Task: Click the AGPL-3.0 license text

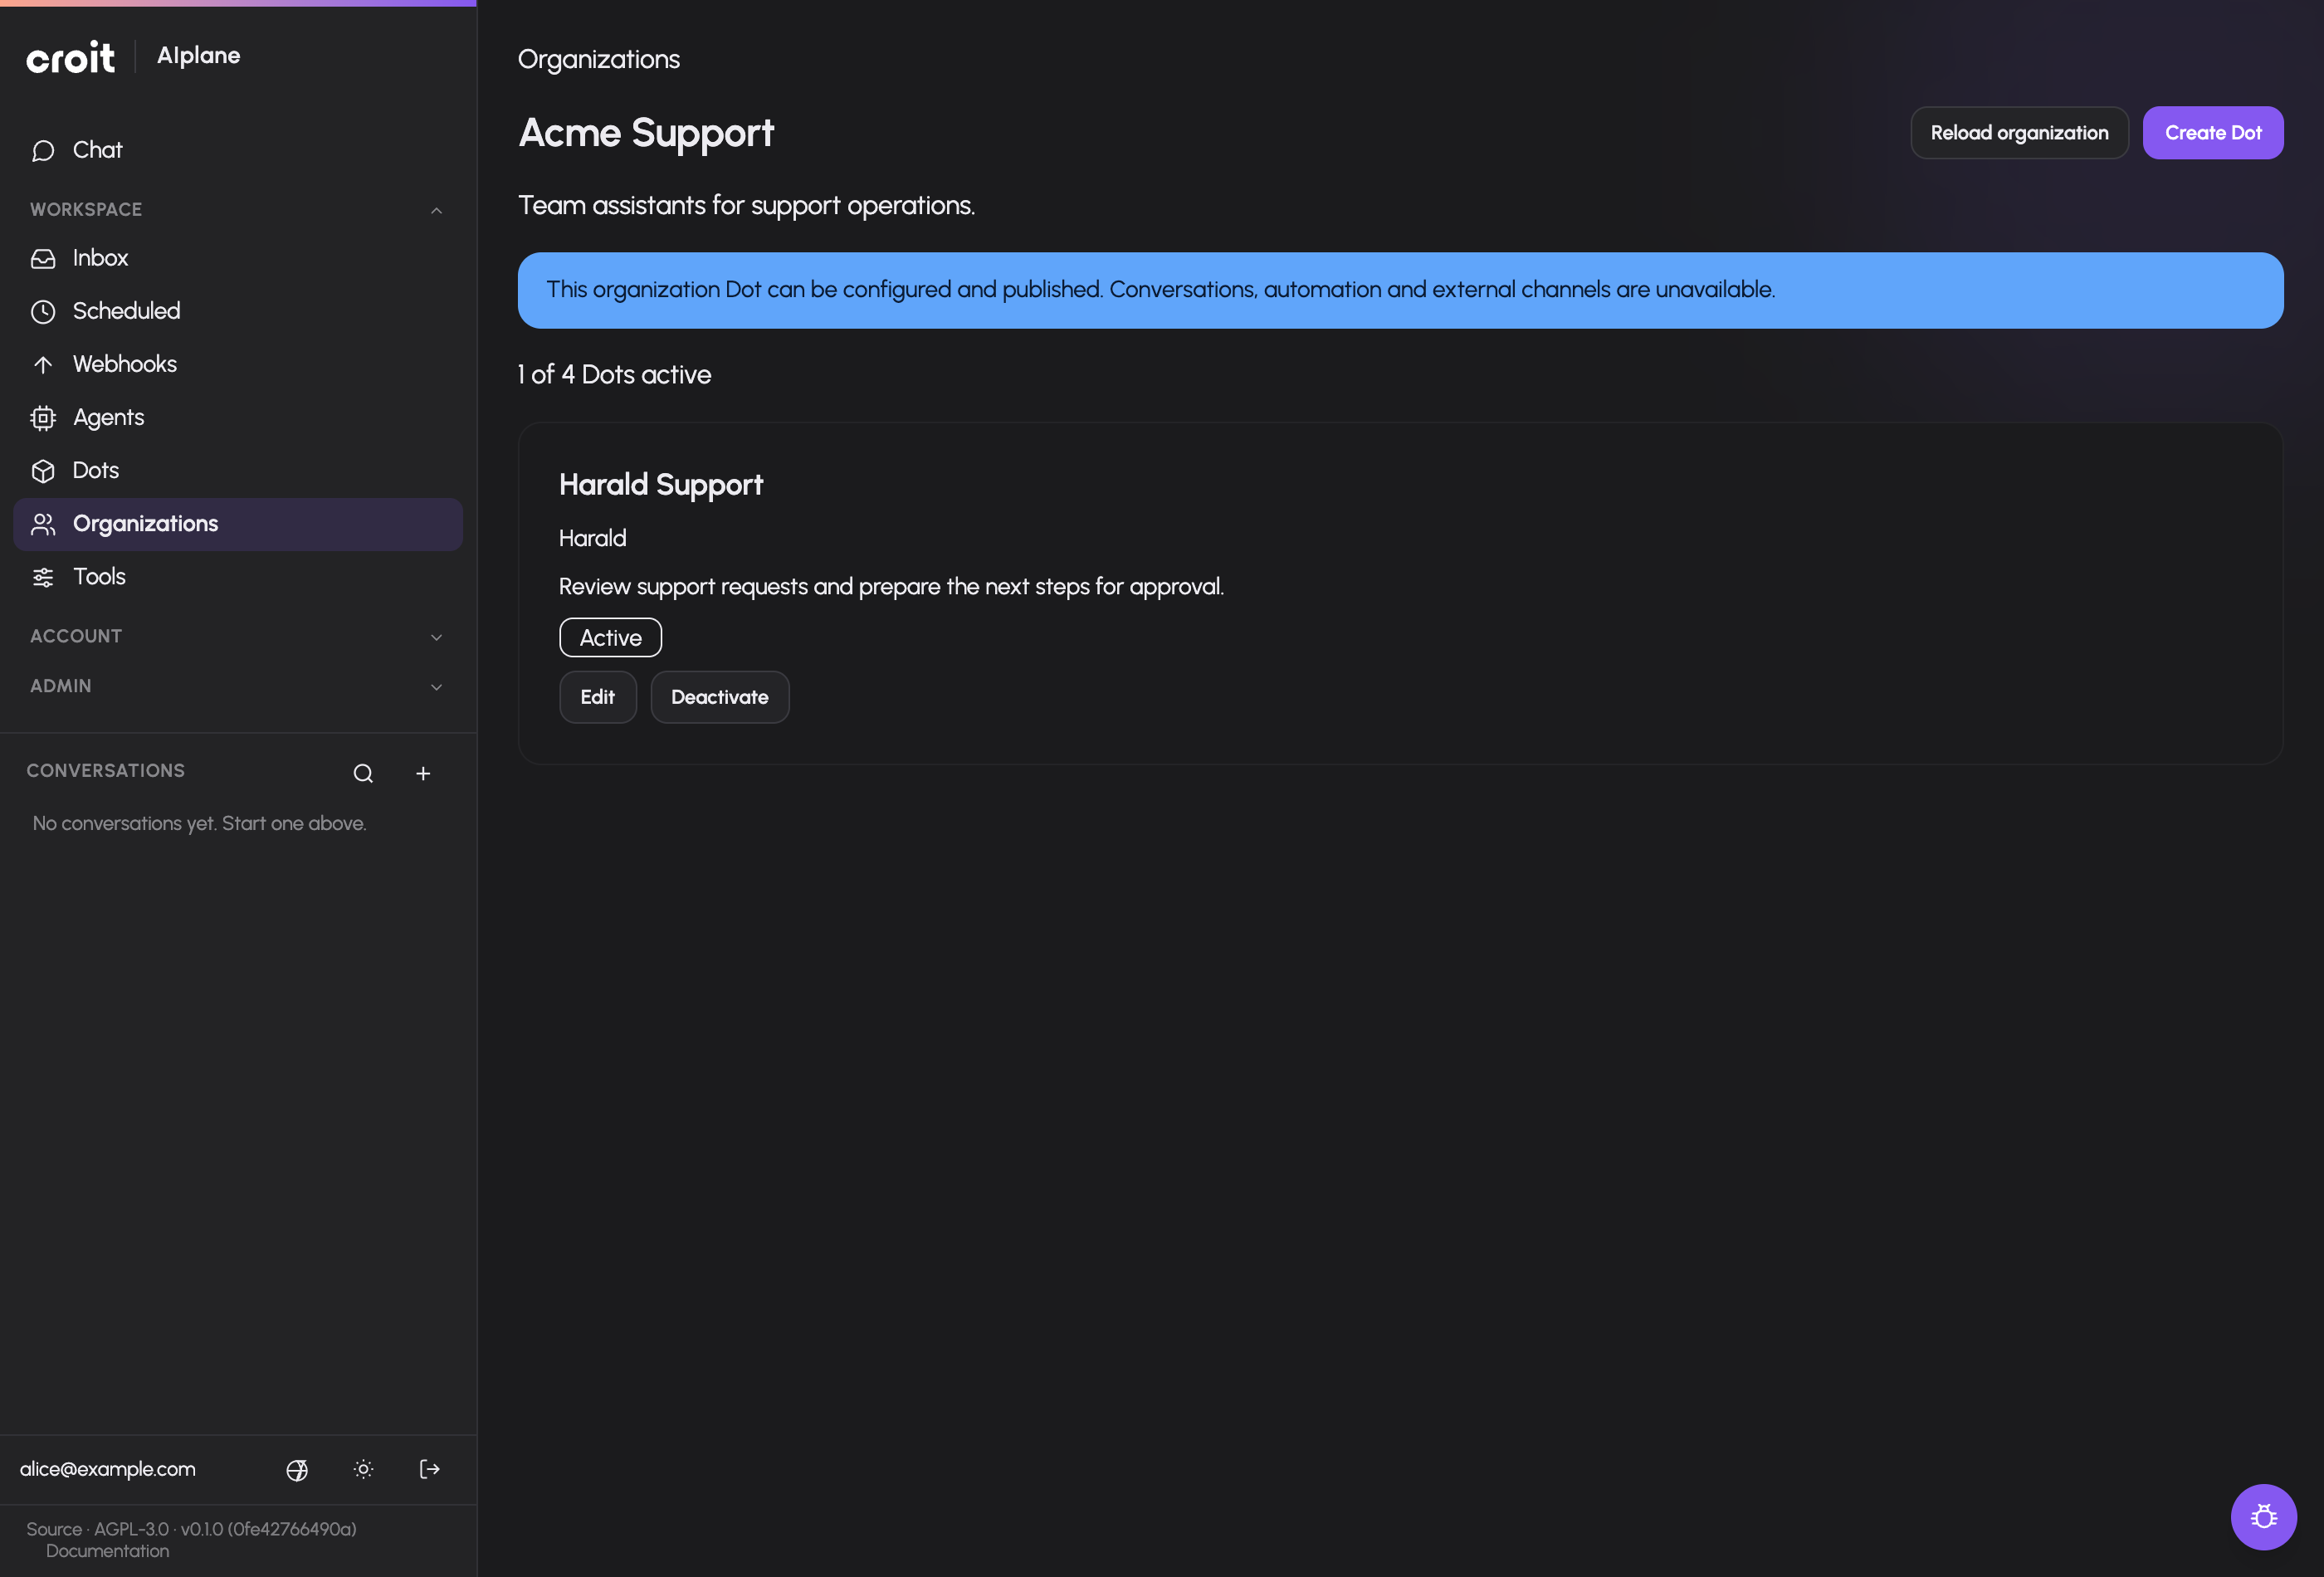Action: coord(131,1529)
